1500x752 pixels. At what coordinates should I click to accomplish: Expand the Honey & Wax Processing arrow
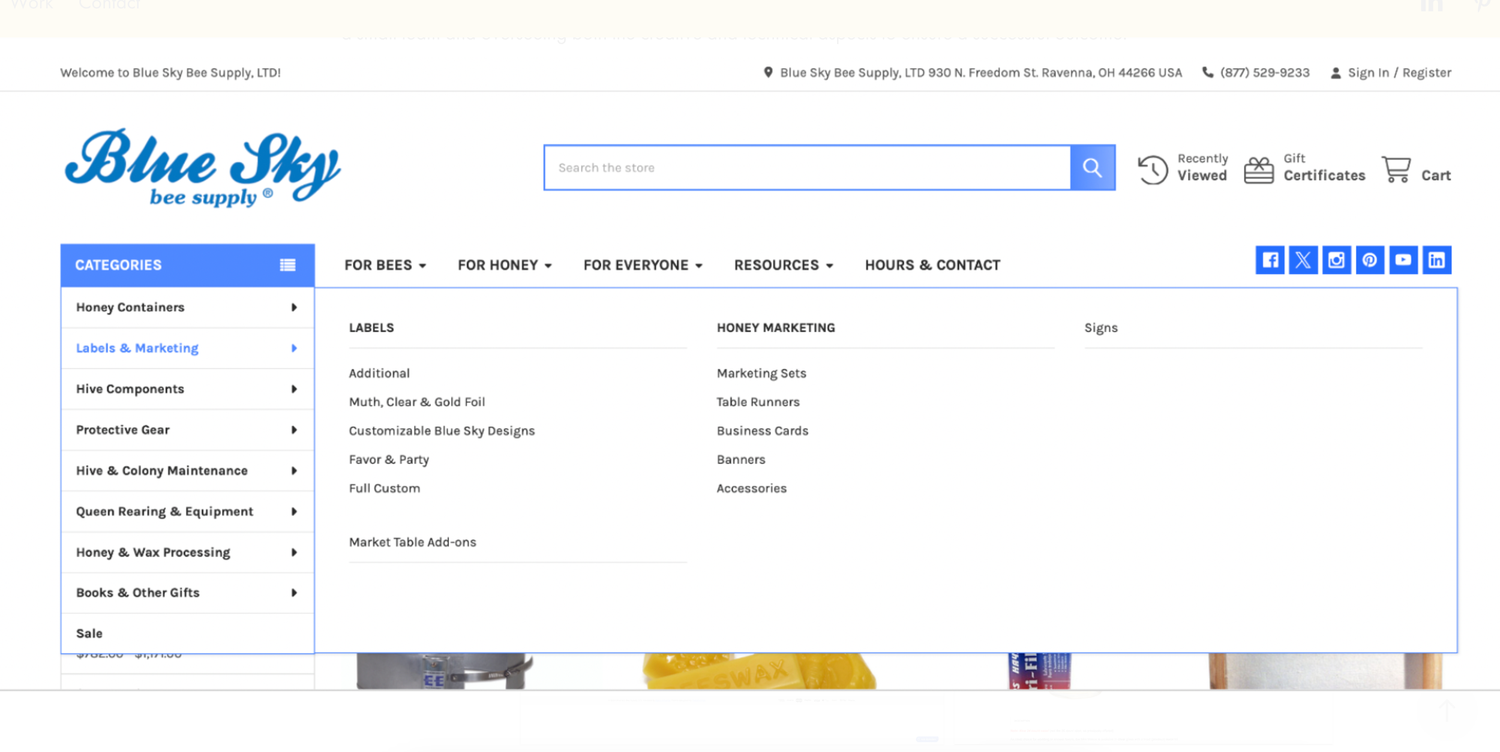coord(294,552)
